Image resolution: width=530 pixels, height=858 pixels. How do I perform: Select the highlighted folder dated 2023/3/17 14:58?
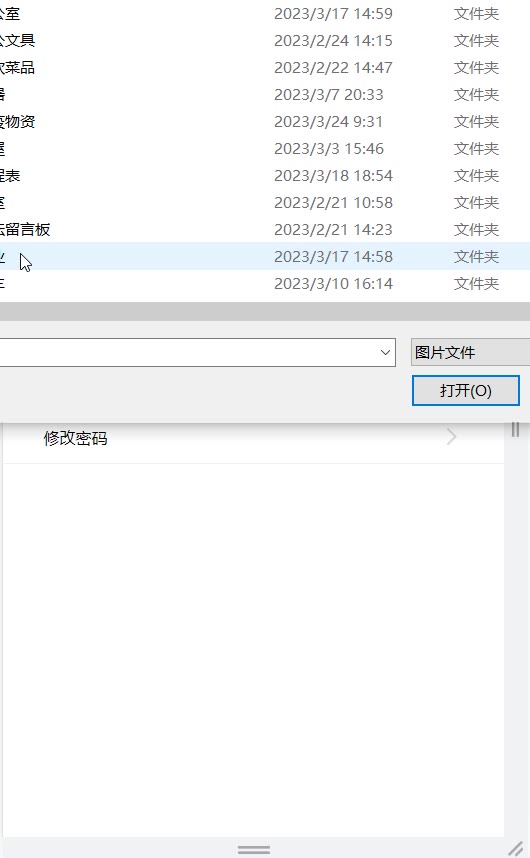(x=265, y=257)
